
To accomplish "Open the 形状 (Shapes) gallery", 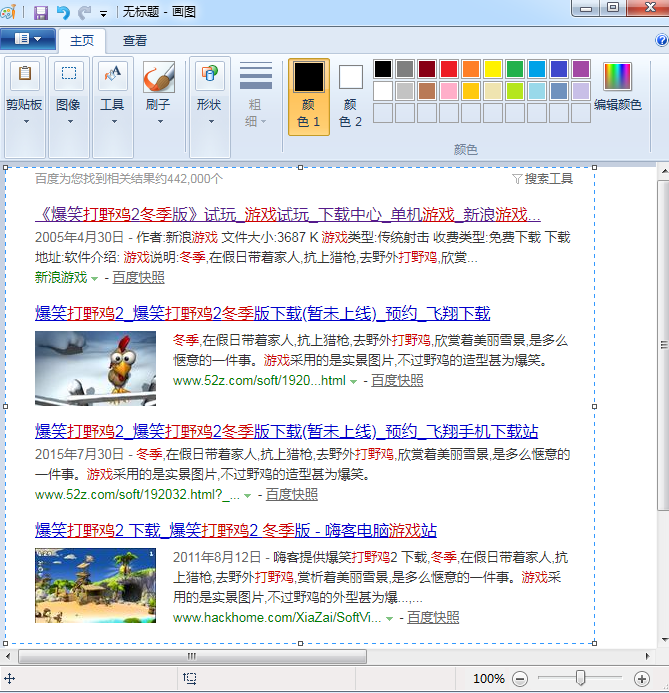I will point(209,76).
